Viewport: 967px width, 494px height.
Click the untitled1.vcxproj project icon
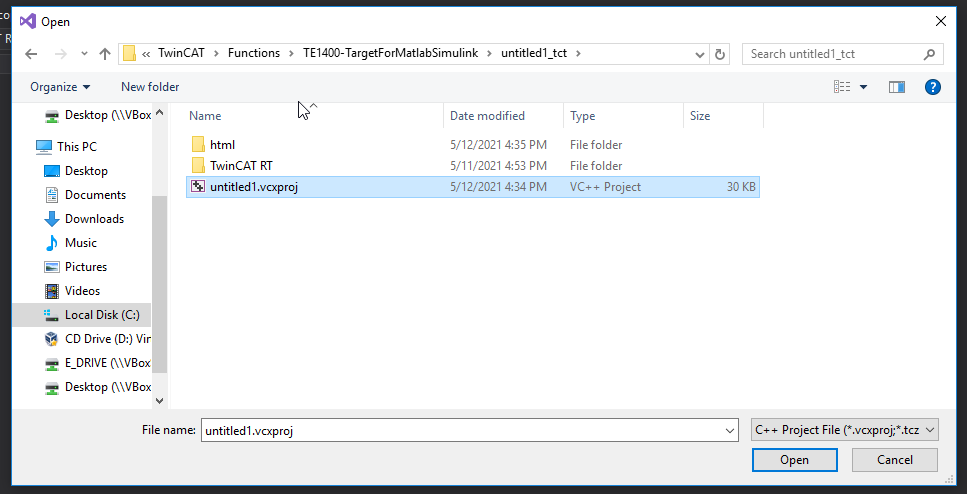pos(198,187)
